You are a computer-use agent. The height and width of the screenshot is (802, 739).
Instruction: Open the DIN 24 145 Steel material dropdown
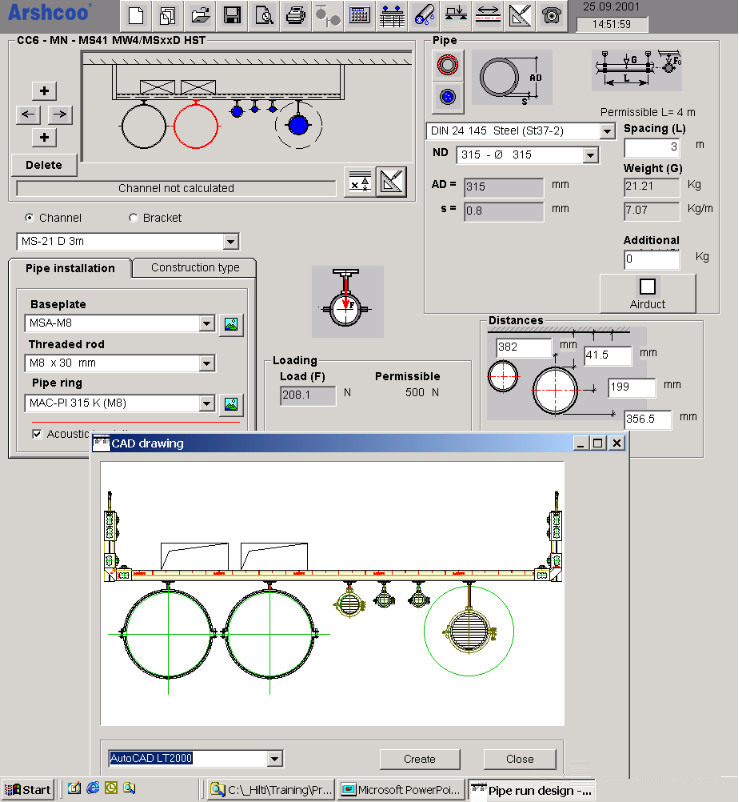coord(607,131)
